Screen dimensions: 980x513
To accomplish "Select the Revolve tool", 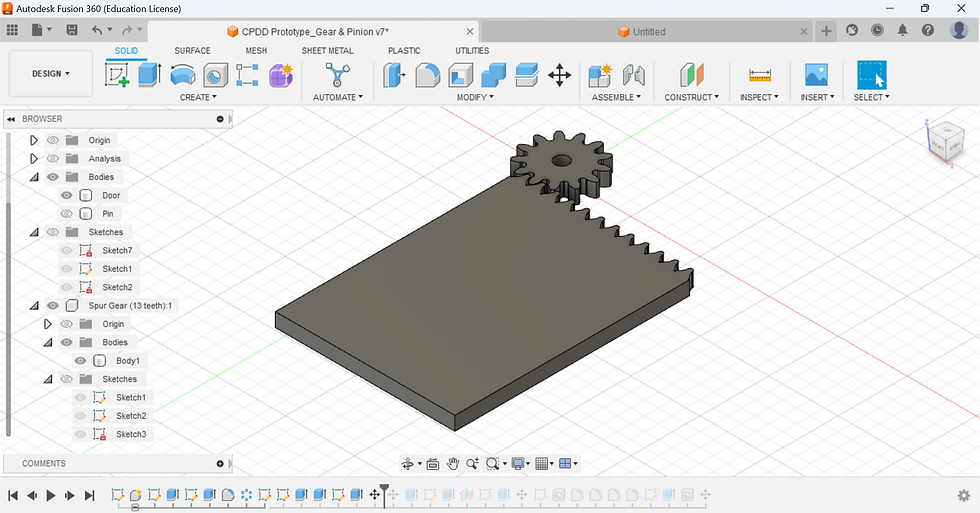I will coord(182,75).
